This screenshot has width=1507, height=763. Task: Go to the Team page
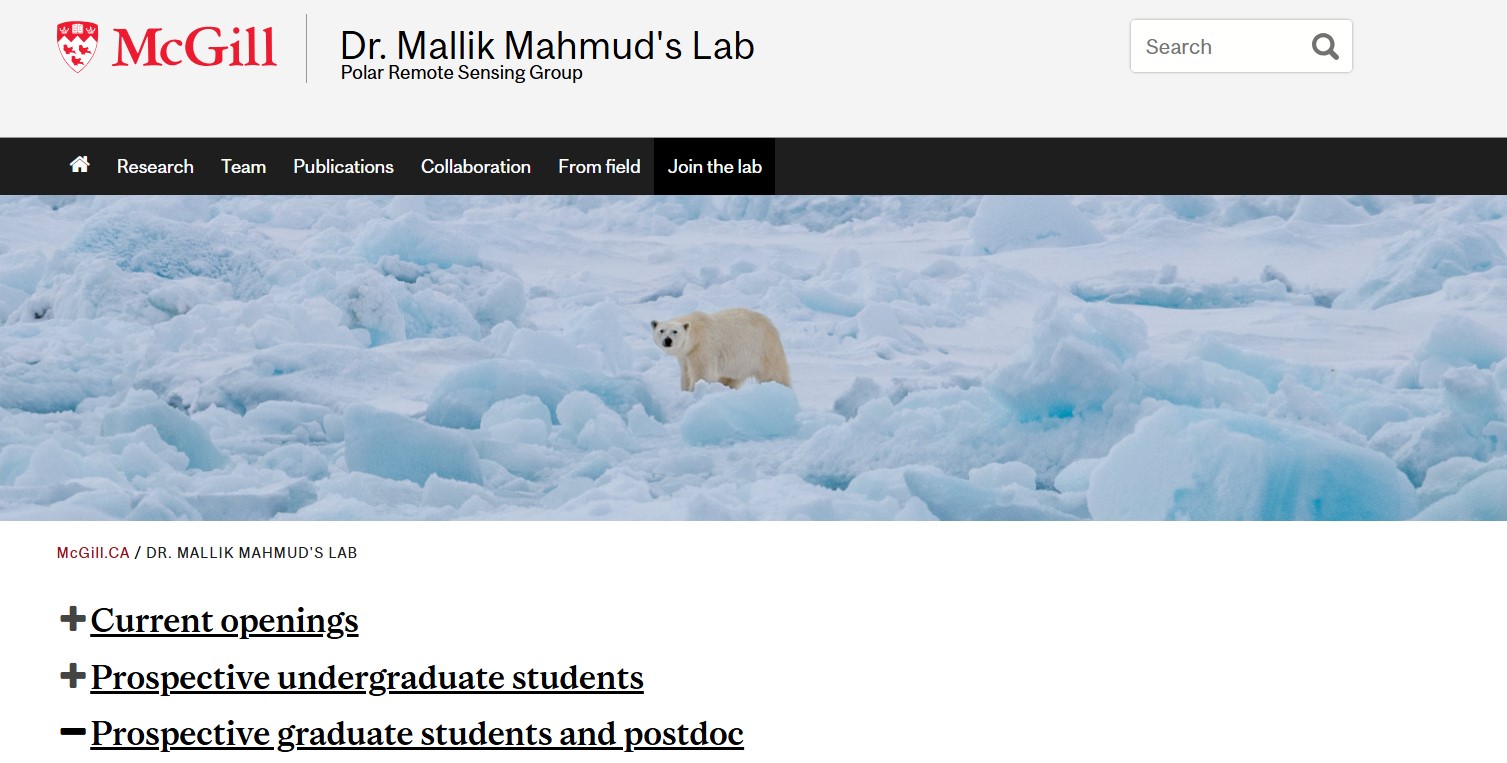coord(243,167)
